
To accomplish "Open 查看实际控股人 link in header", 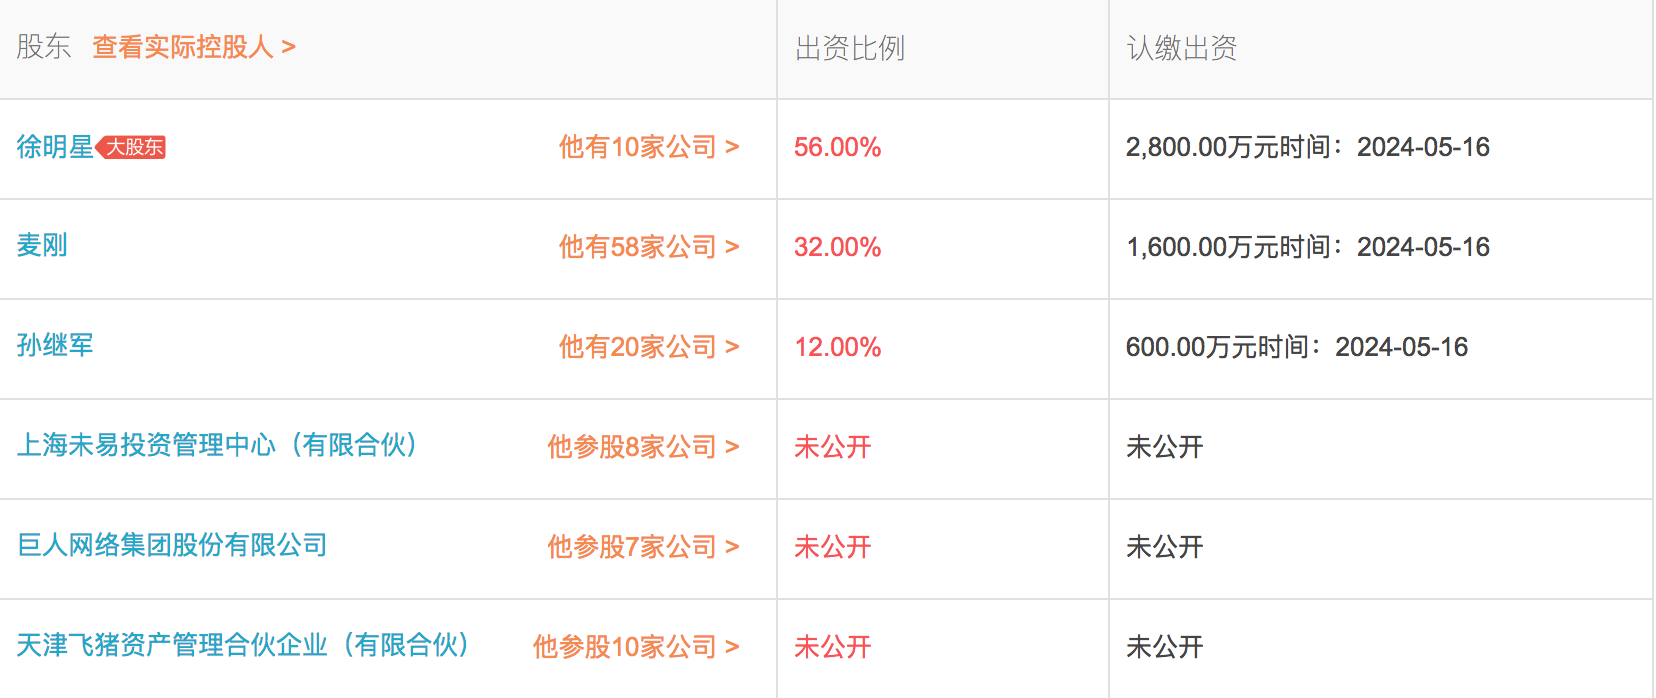I will tap(193, 47).
